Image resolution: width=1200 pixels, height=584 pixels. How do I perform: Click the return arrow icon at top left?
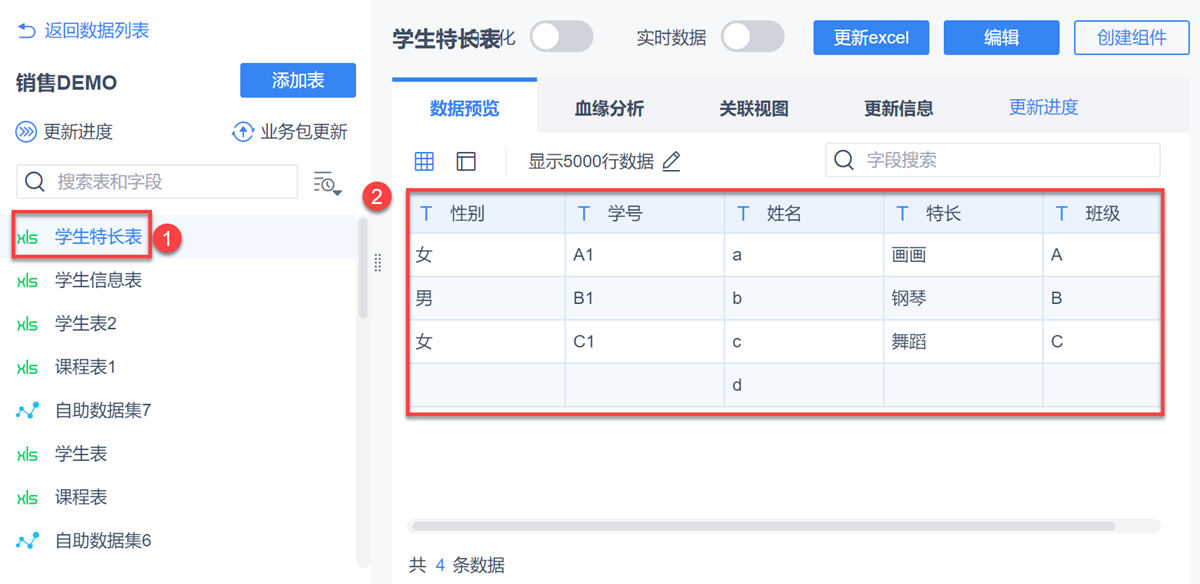pos(26,31)
